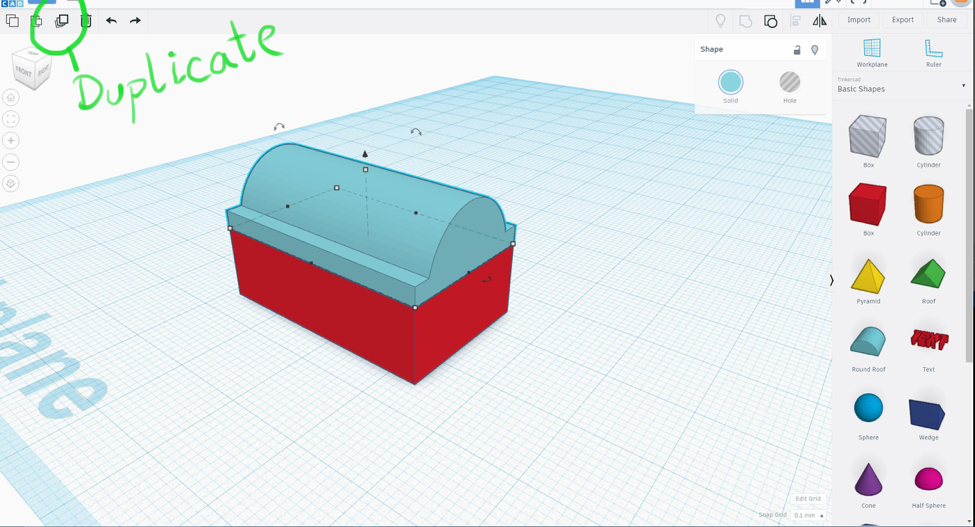Image resolution: width=975 pixels, height=527 pixels.
Task: Click the Copy icon in the toolbar
Action: (12, 21)
